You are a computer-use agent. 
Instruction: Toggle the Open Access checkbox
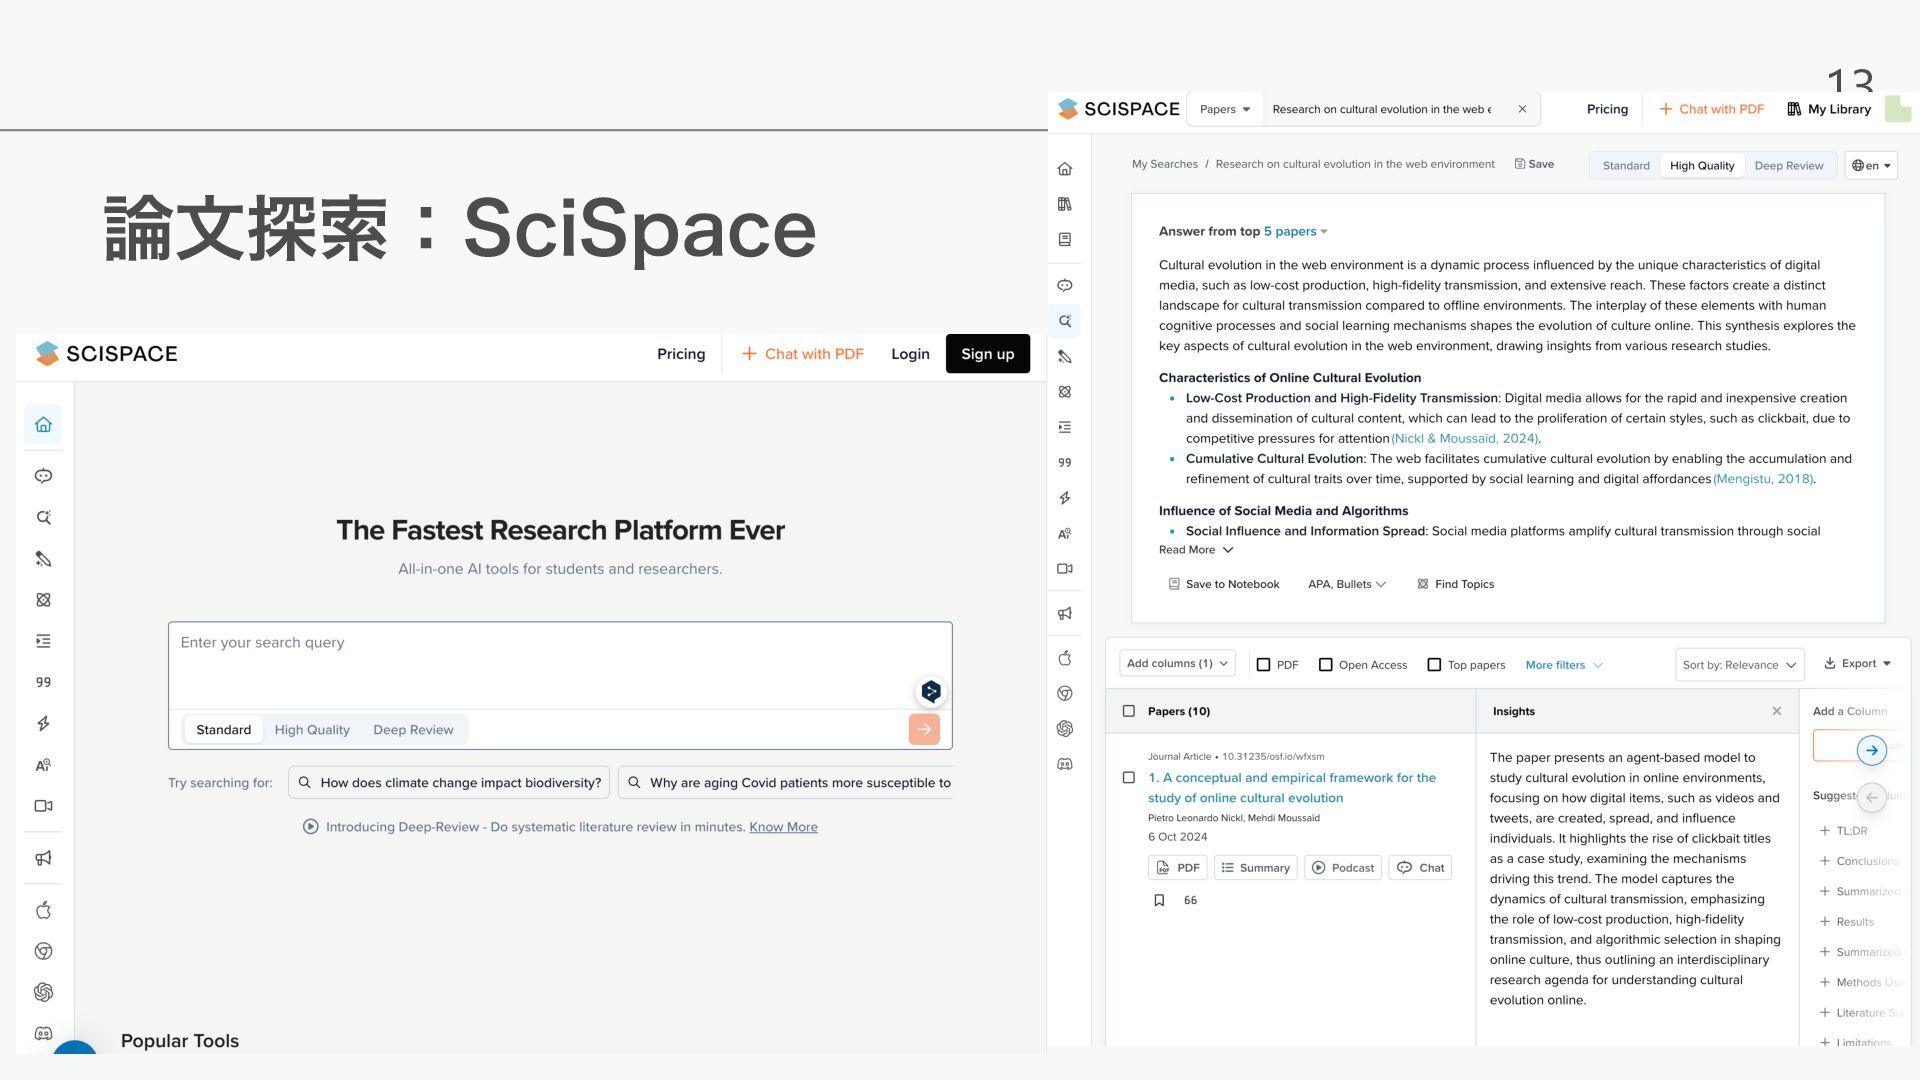click(1326, 665)
